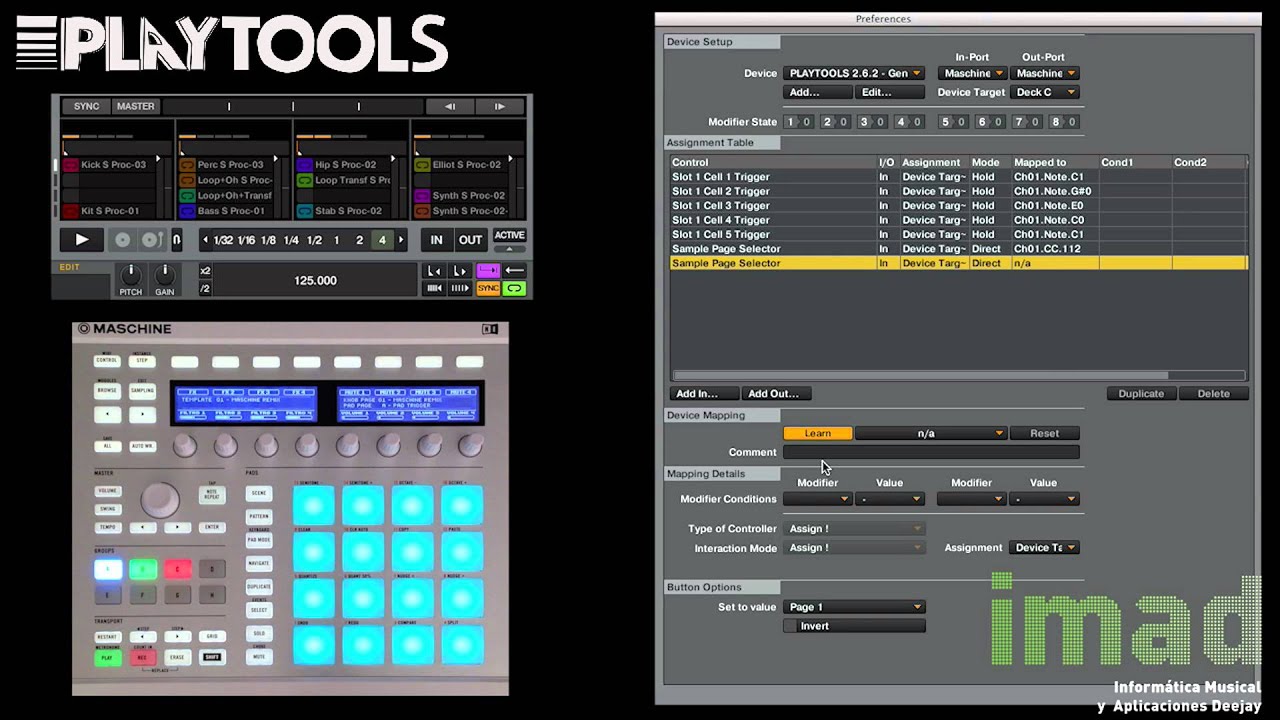Check the Invert checkbox
The image size is (1280, 720).
[x=790, y=626]
